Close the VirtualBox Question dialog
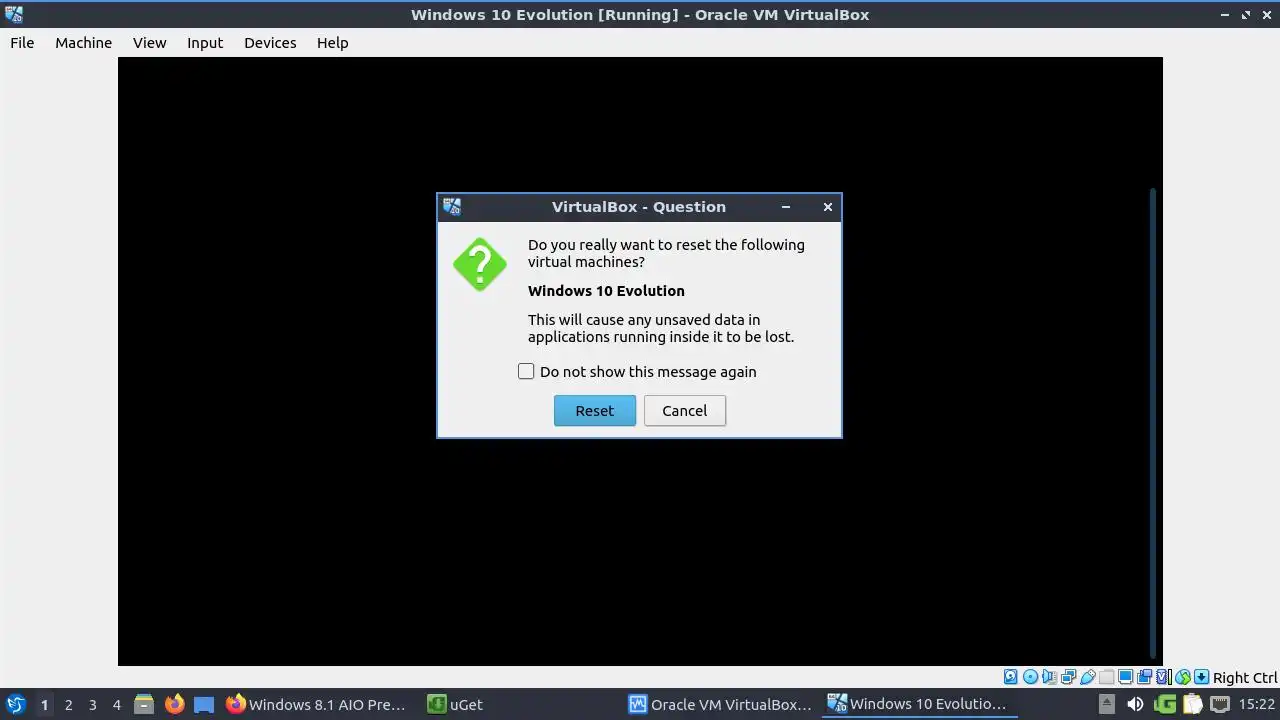The width and height of the screenshot is (1280, 720). coord(828,207)
